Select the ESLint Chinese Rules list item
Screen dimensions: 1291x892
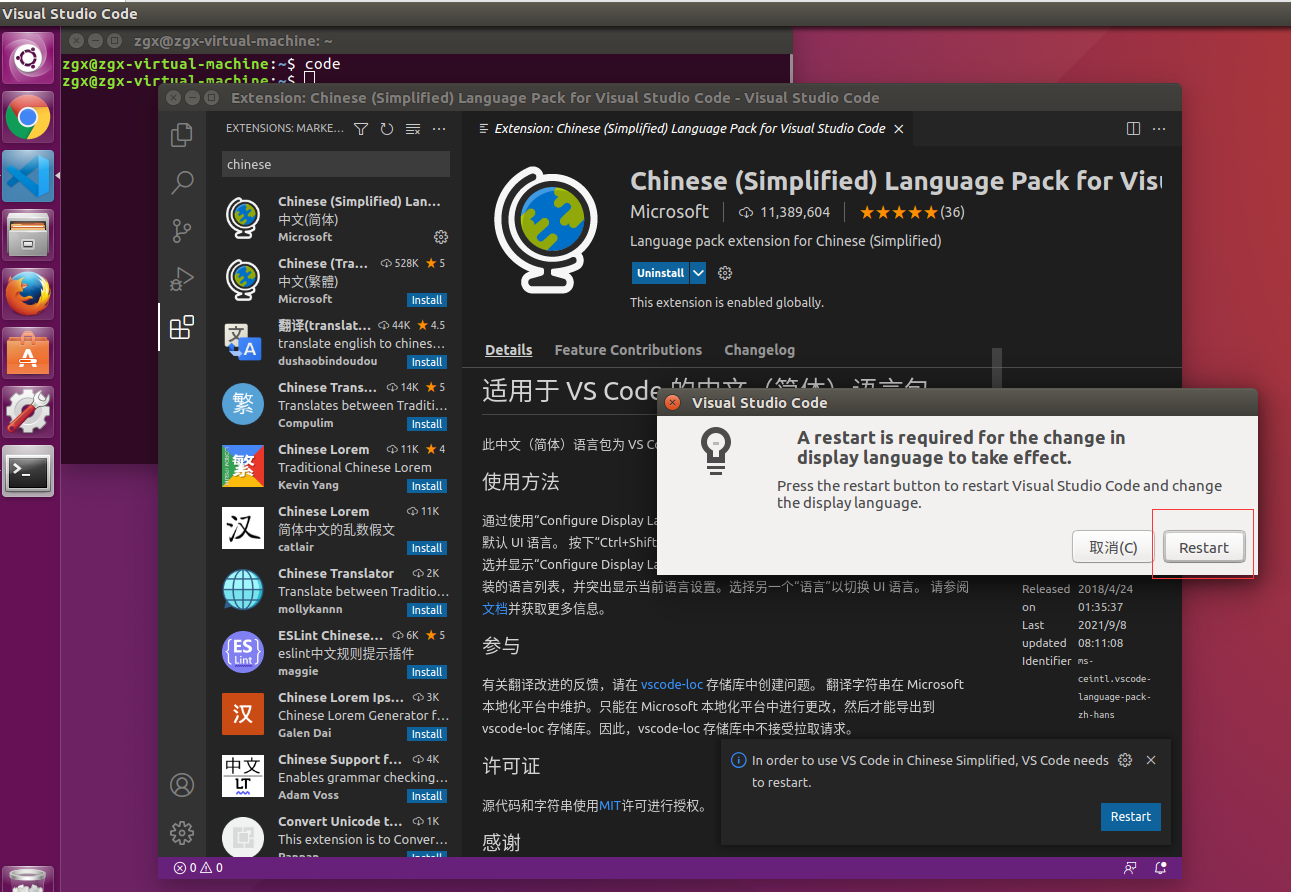coord(333,653)
